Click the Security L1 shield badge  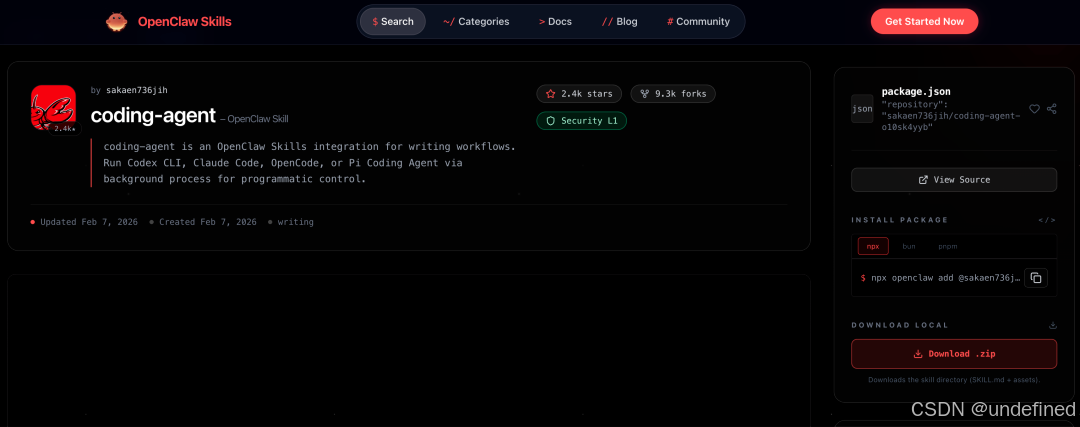[x=581, y=121]
